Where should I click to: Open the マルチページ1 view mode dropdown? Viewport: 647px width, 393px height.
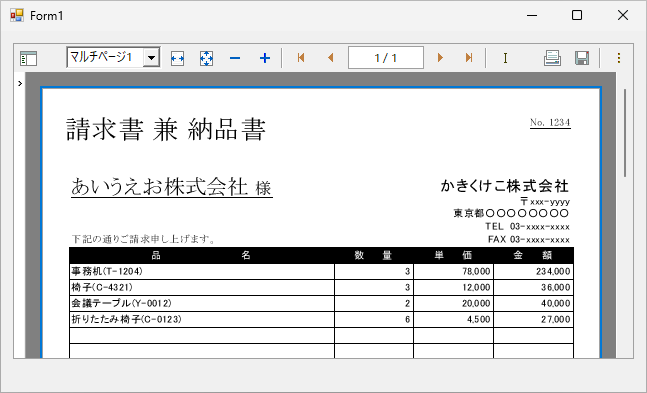(151, 57)
